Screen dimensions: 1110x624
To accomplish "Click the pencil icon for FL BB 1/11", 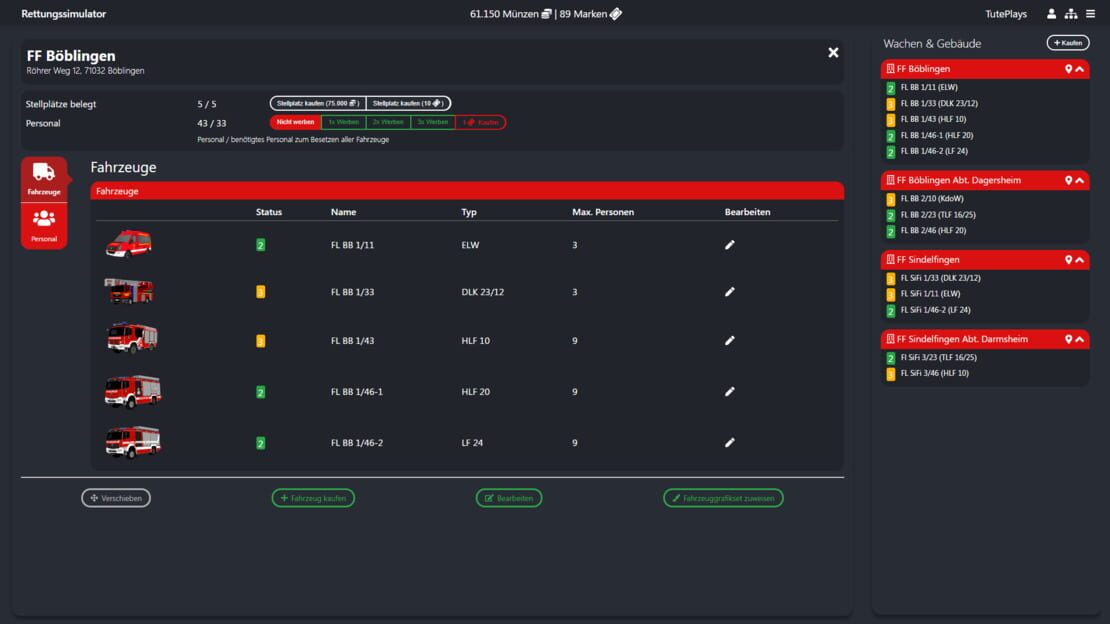I will point(729,245).
